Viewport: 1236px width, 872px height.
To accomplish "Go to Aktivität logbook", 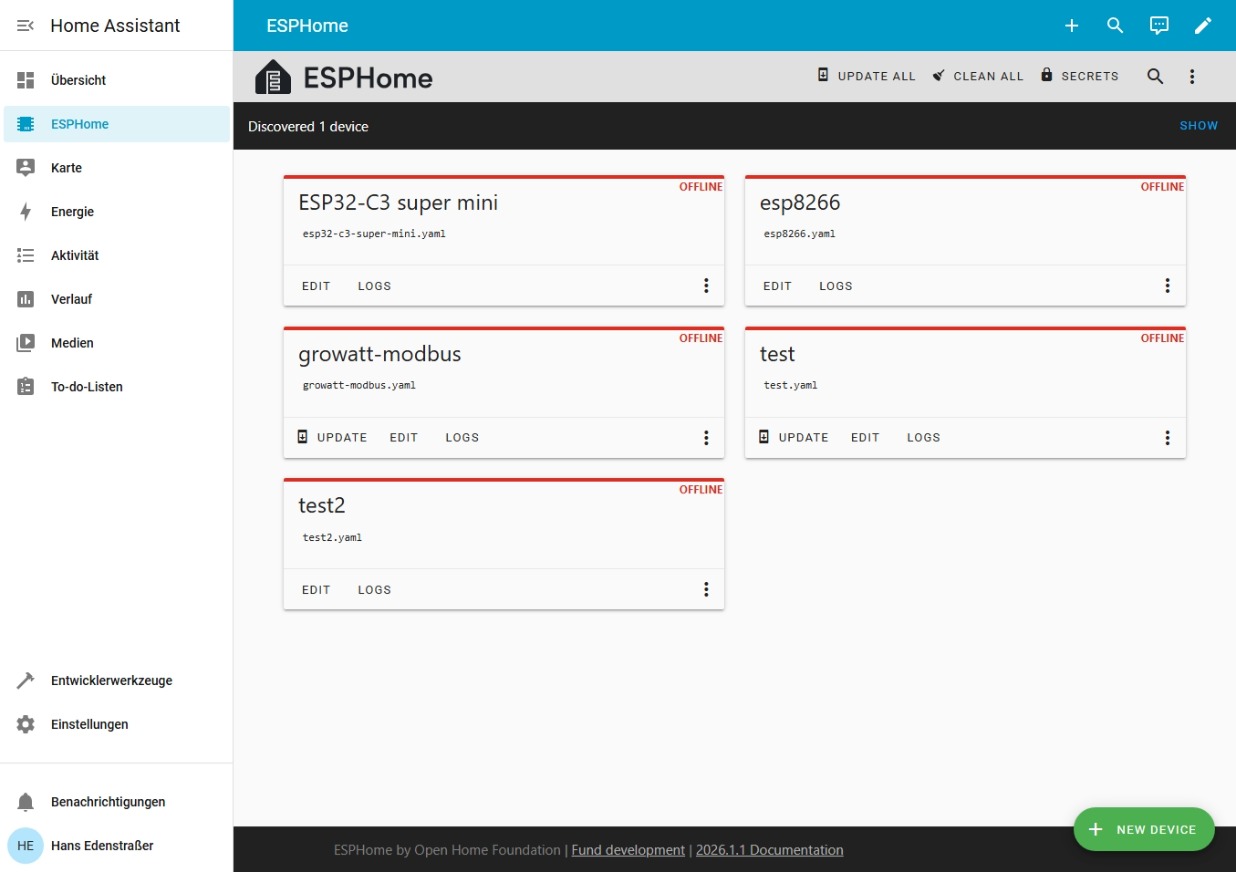I will point(116,256).
